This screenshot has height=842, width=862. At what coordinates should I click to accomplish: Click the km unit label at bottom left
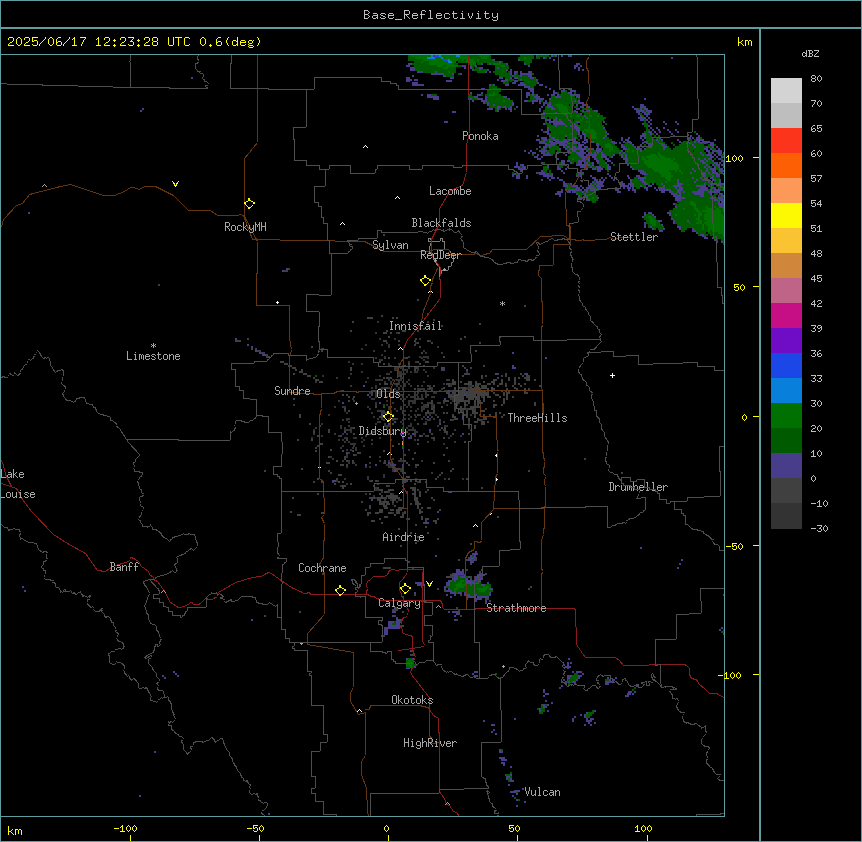(15, 831)
